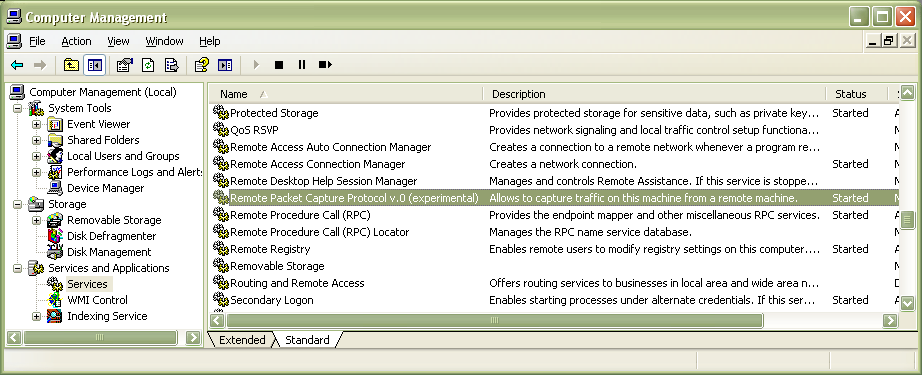
Task: Open the Properties toolbar icon
Action: [124, 65]
